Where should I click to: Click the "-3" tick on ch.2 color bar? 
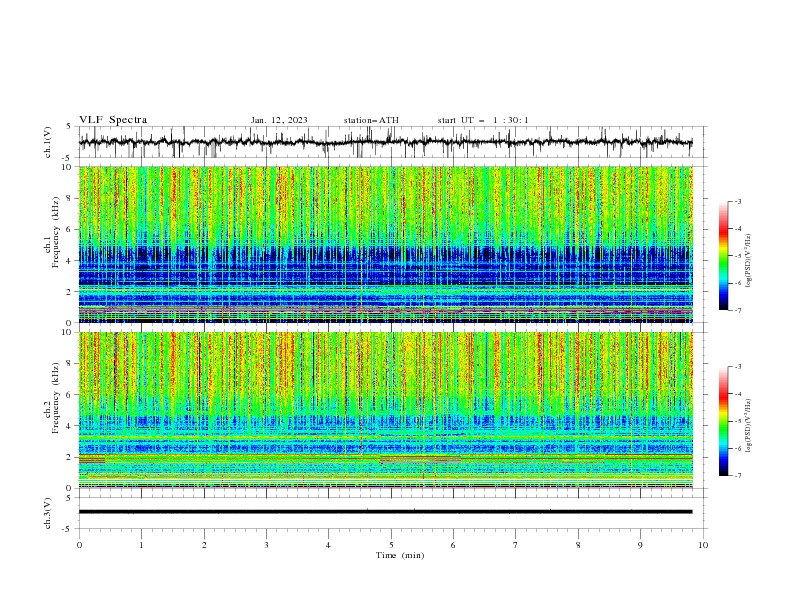(737, 367)
